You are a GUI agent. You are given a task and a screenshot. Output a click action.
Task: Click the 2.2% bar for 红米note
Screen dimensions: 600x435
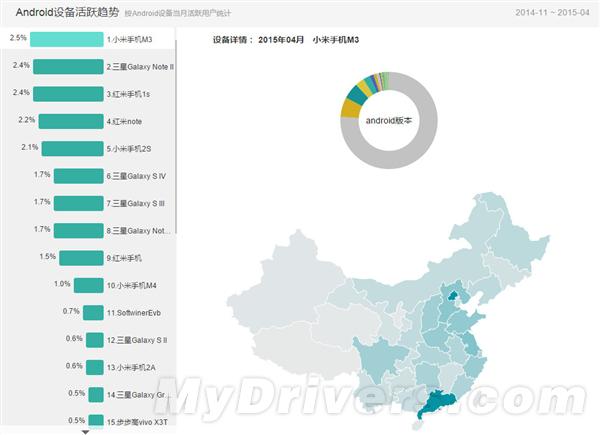71,121
